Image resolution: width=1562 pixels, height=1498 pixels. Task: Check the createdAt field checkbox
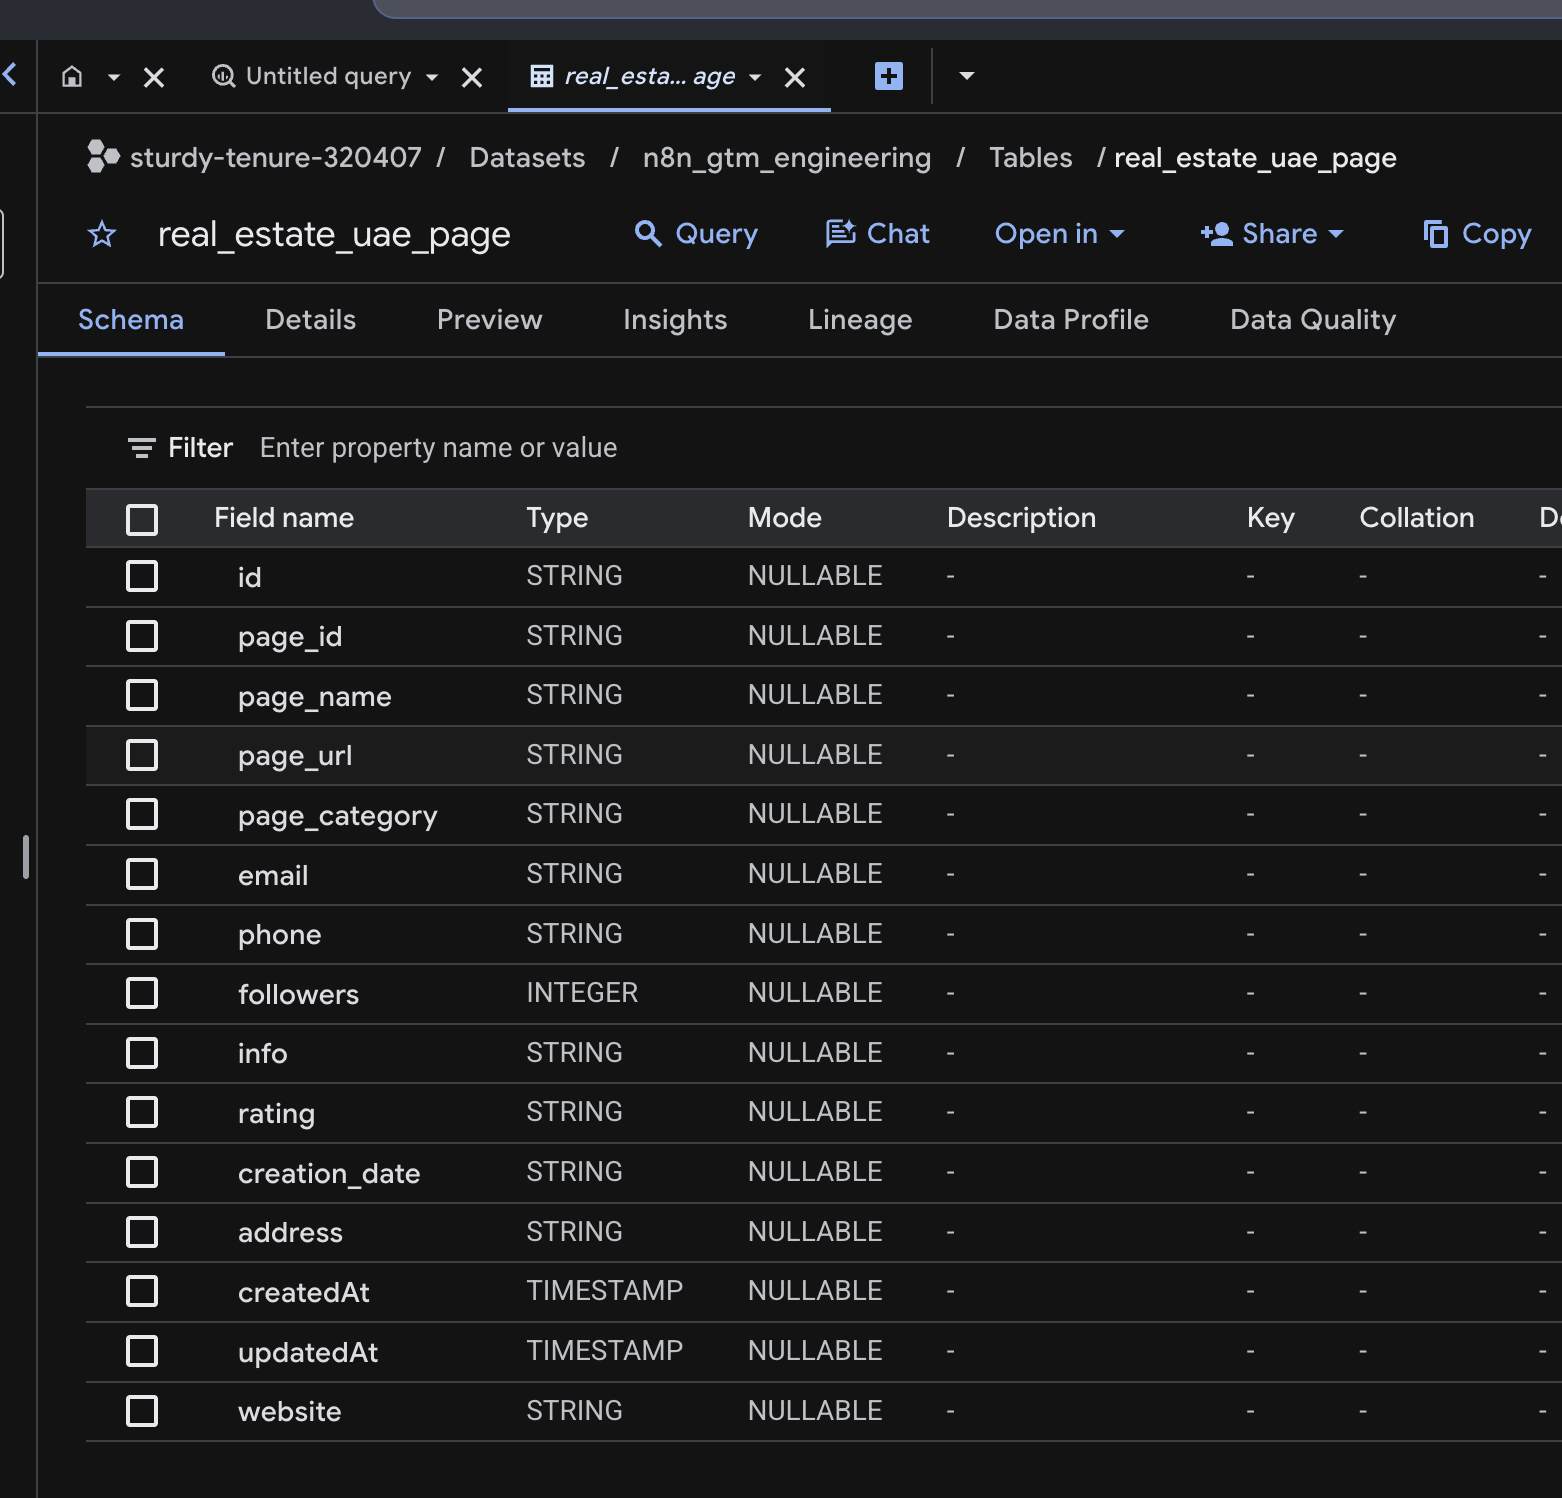coord(142,1291)
